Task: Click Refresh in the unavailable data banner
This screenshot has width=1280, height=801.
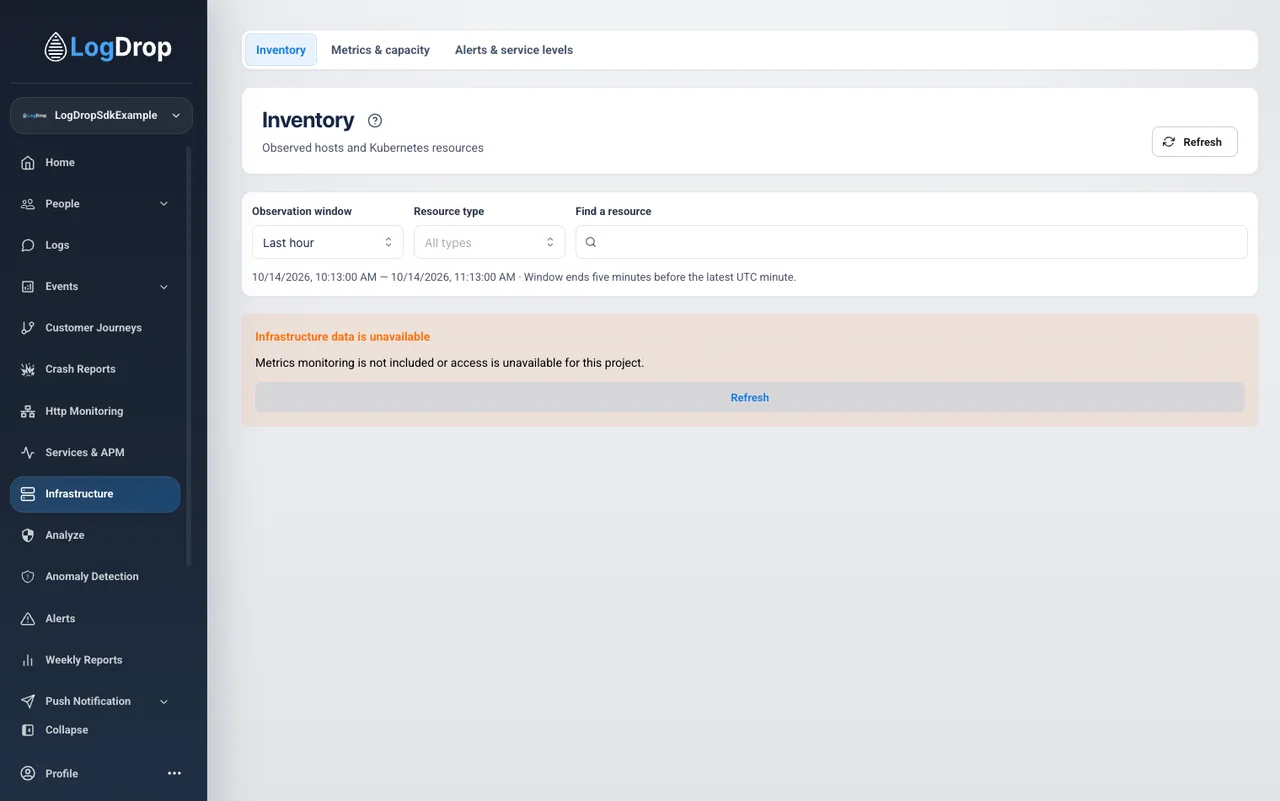Action: [x=750, y=397]
